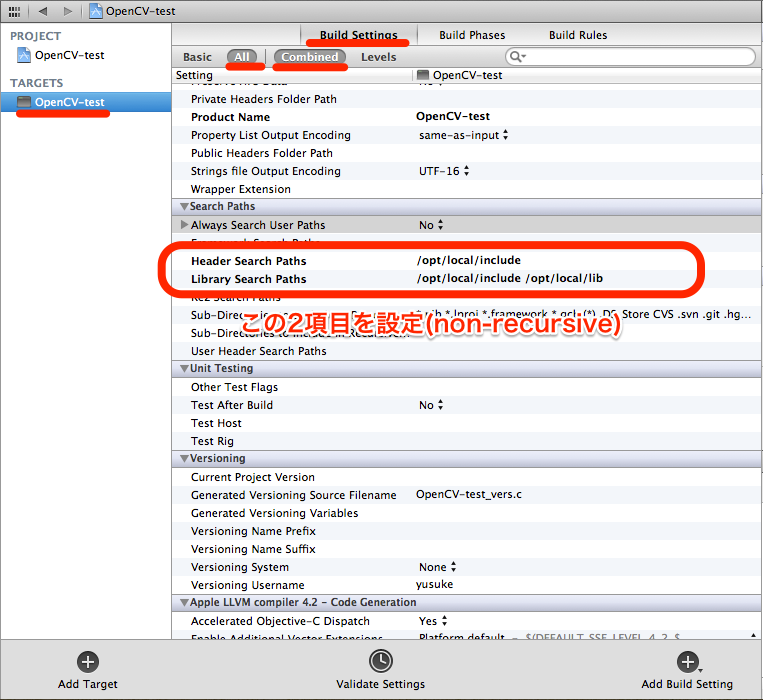Viewport: 763px width, 700px height.
Task: Expand Always Search User Paths row
Action: pos(184,225)
